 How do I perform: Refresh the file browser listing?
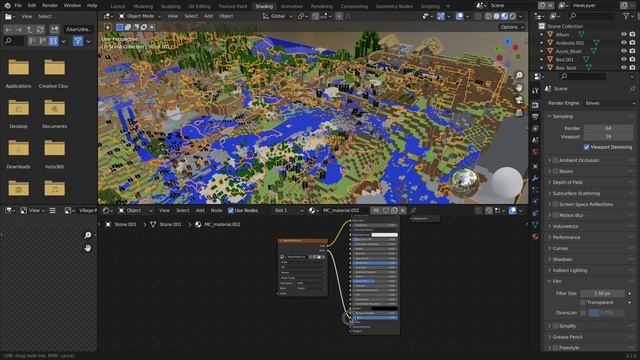(x=40, y=30)
